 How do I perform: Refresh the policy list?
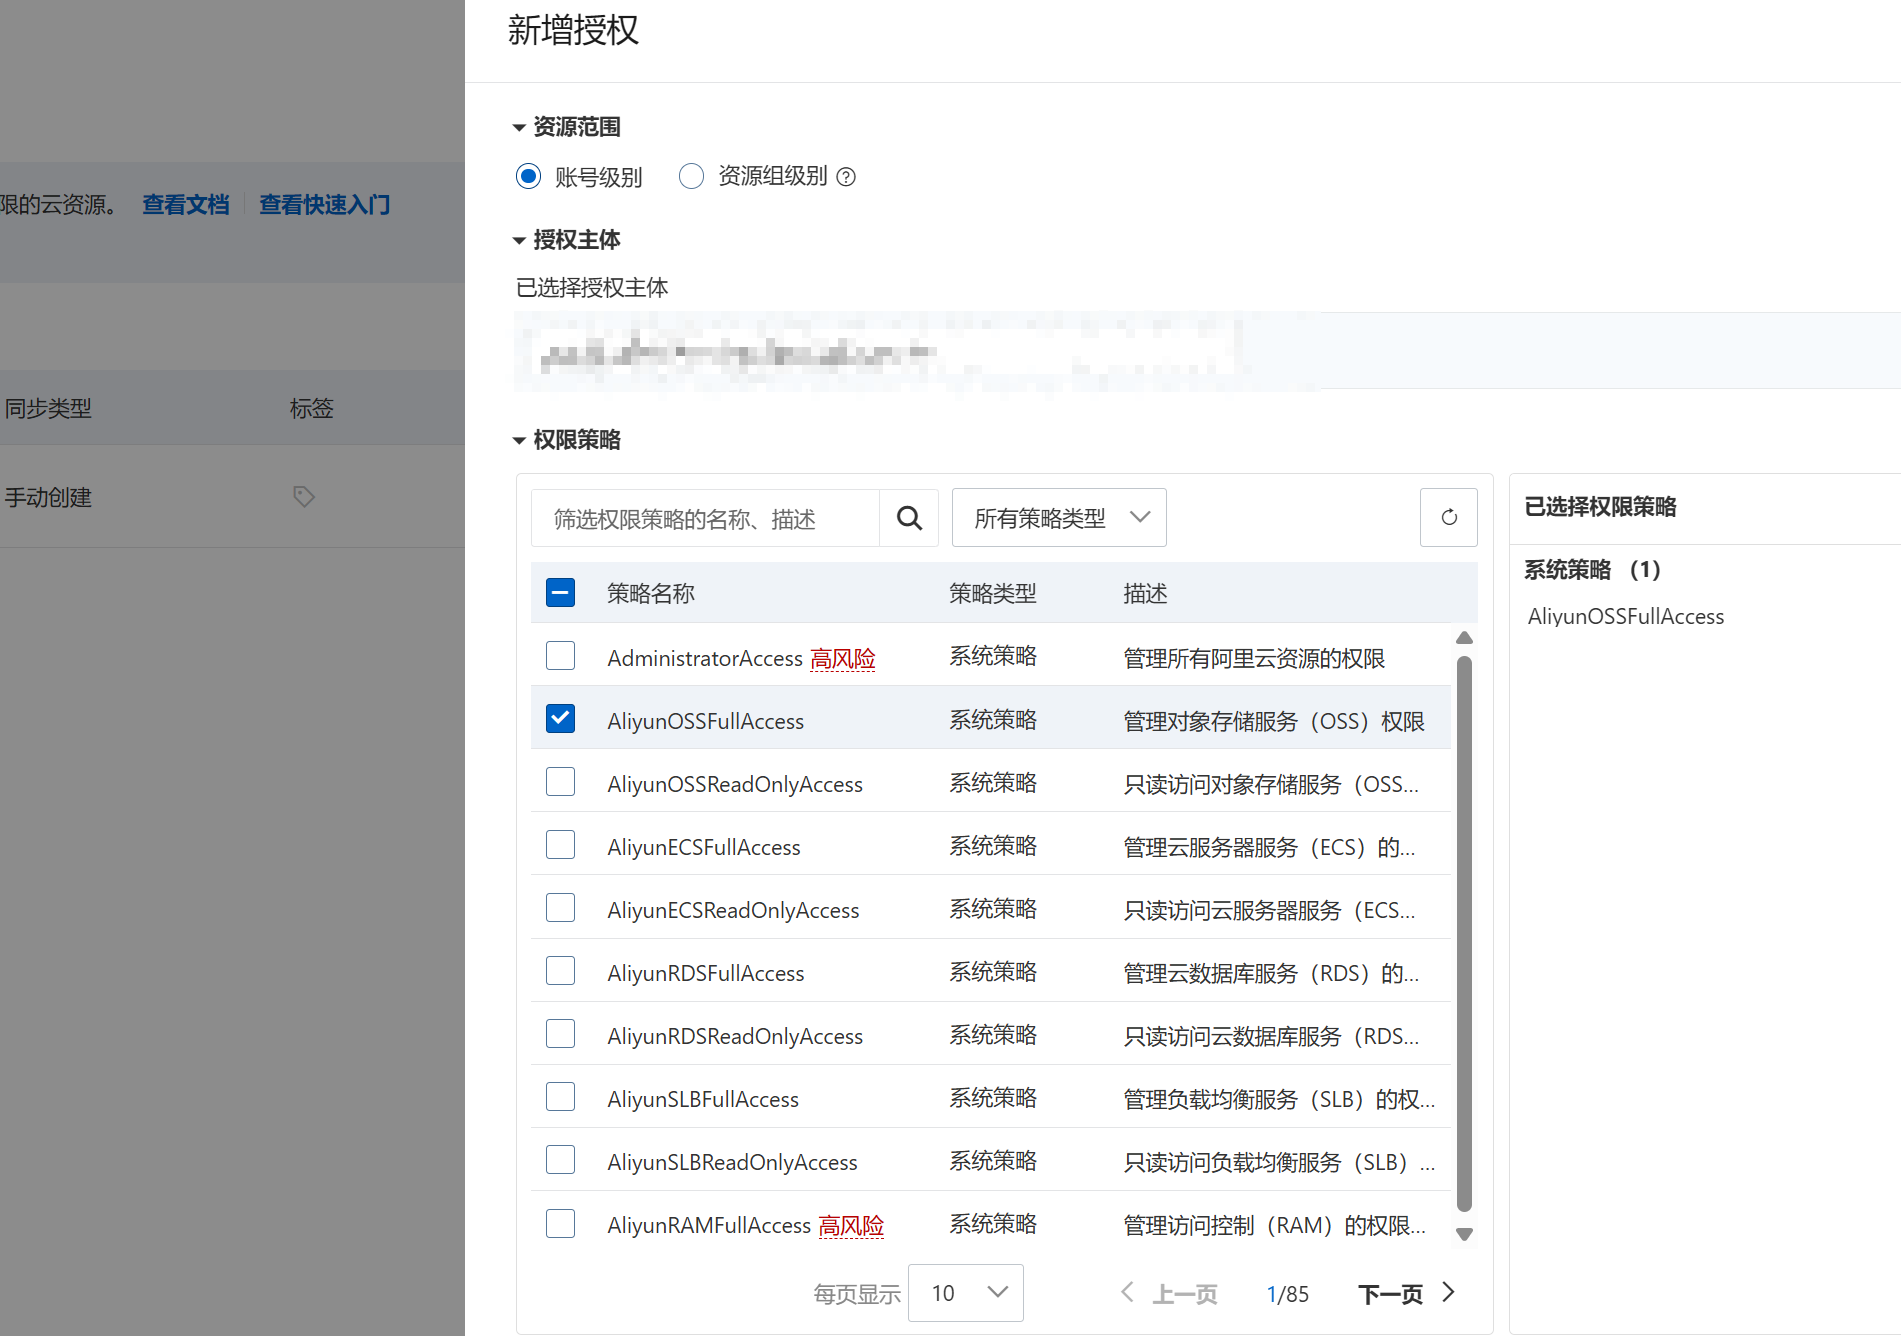1448,517
